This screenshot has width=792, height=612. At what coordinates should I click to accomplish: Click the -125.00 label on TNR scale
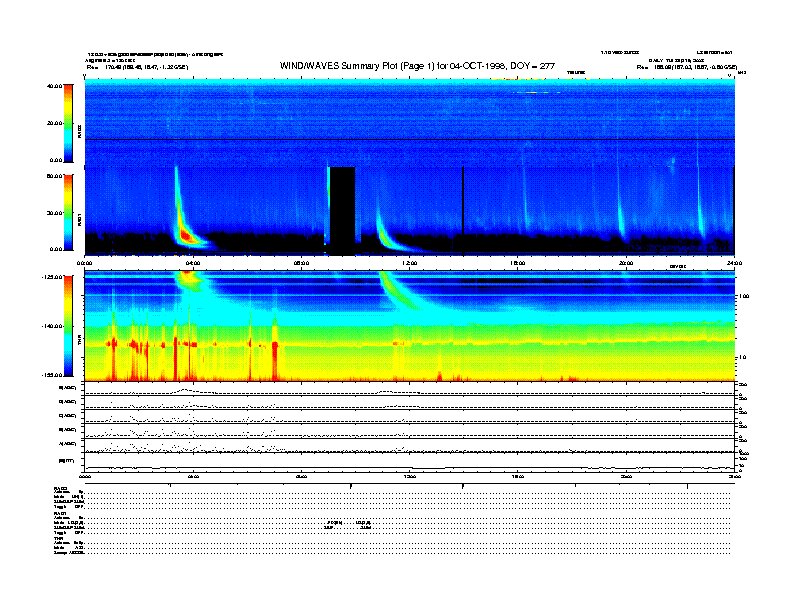click(x=52, y=277)
